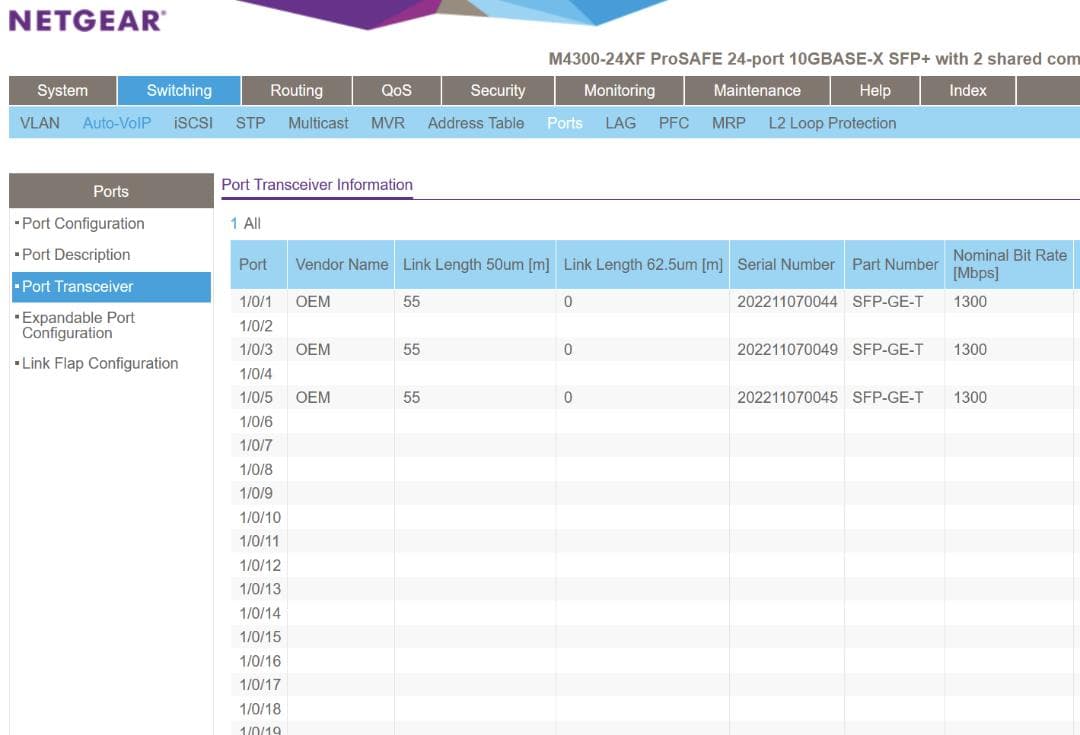Open Expandable Port Configuration
This screenshot has width=1080, height=735.
click(x=78, y=325)
